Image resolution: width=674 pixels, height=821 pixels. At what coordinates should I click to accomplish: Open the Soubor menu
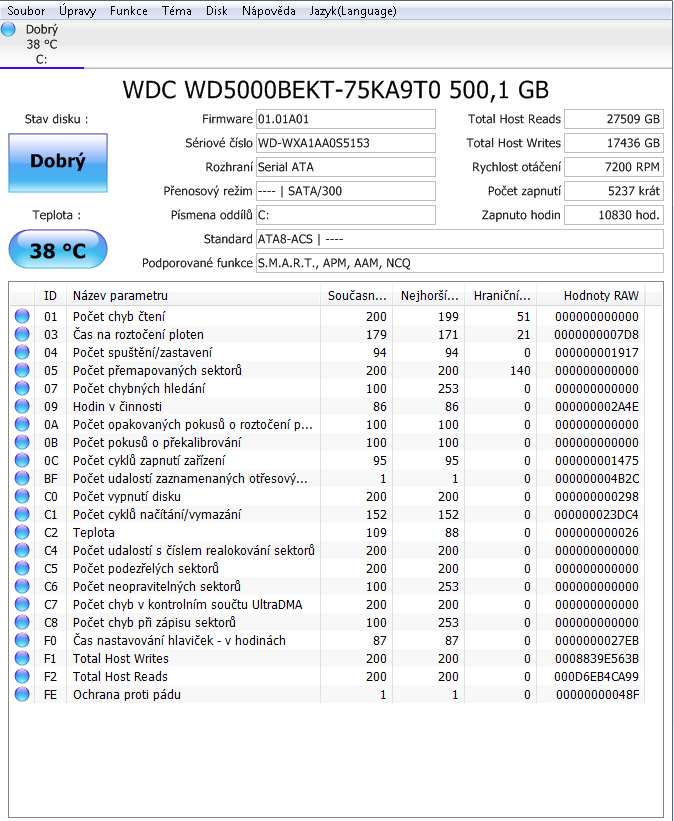tap(26, 10)
